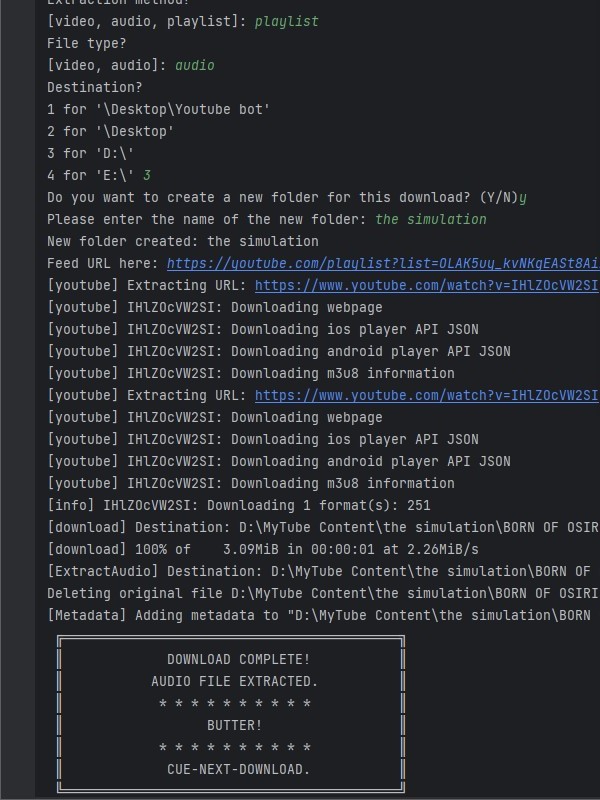Click the "CUE-NEXT-DOWNLOAD." banner text
The width and height of the screenshot is (600, 800).
[x=238, y=769]
